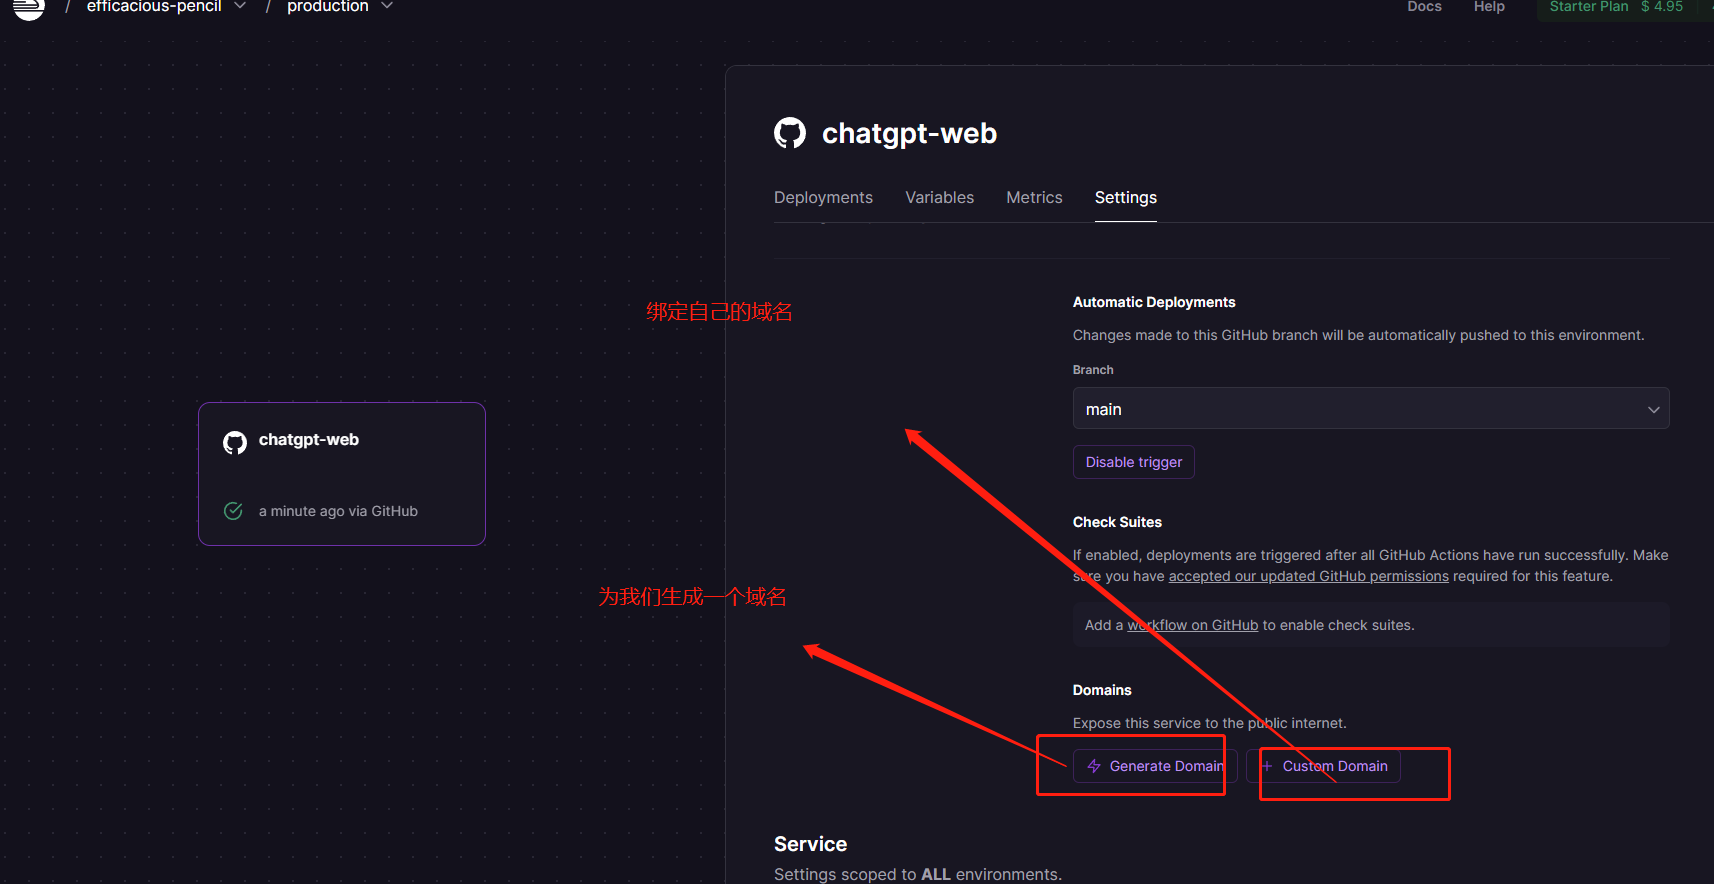Image resolution: width=1714 pixels, height=884 pixels.
Task: Expand the production environment dropdown
Action: [387, 7]
